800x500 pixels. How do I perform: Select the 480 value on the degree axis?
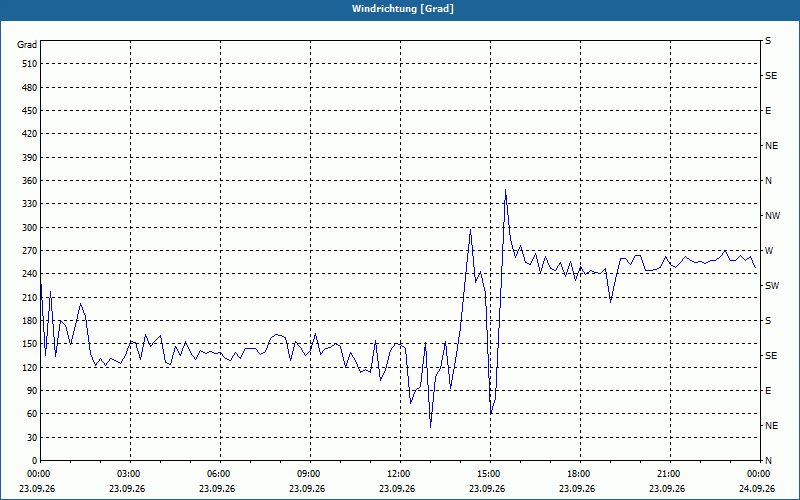pos(30,87)
